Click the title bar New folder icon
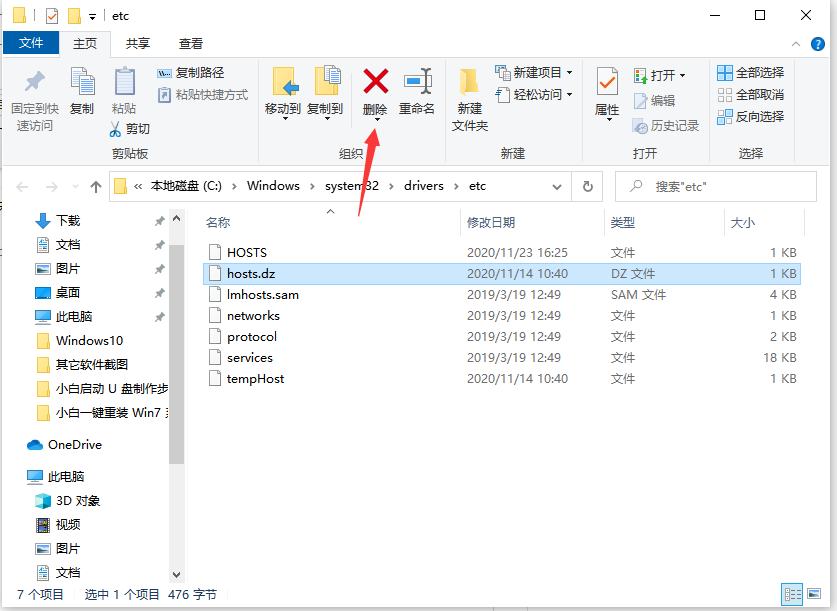 74,16
